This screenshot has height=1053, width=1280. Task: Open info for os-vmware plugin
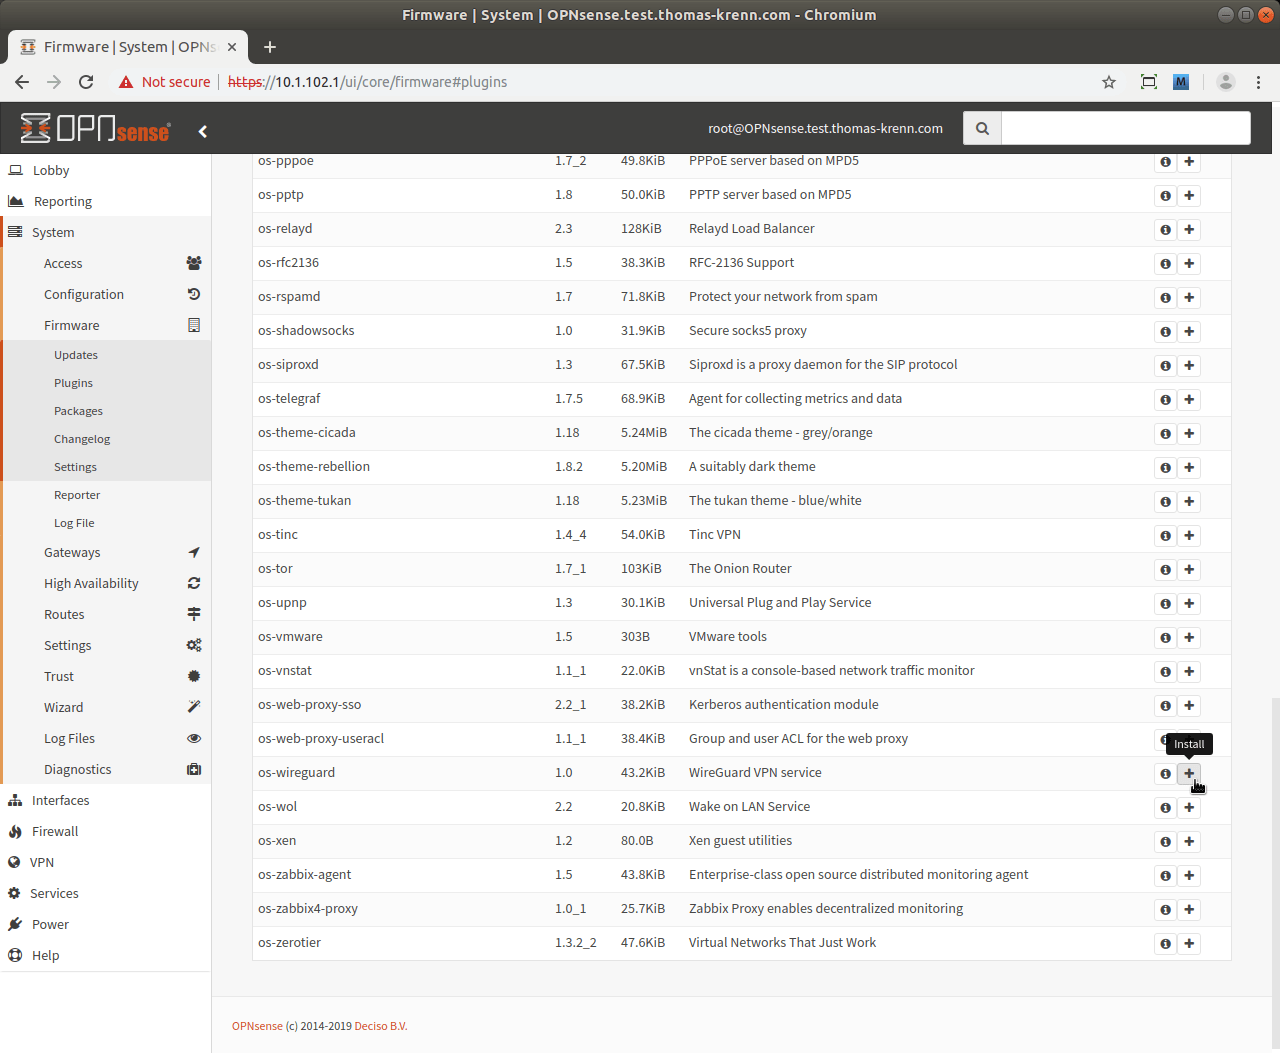[x=1165, y=637]
